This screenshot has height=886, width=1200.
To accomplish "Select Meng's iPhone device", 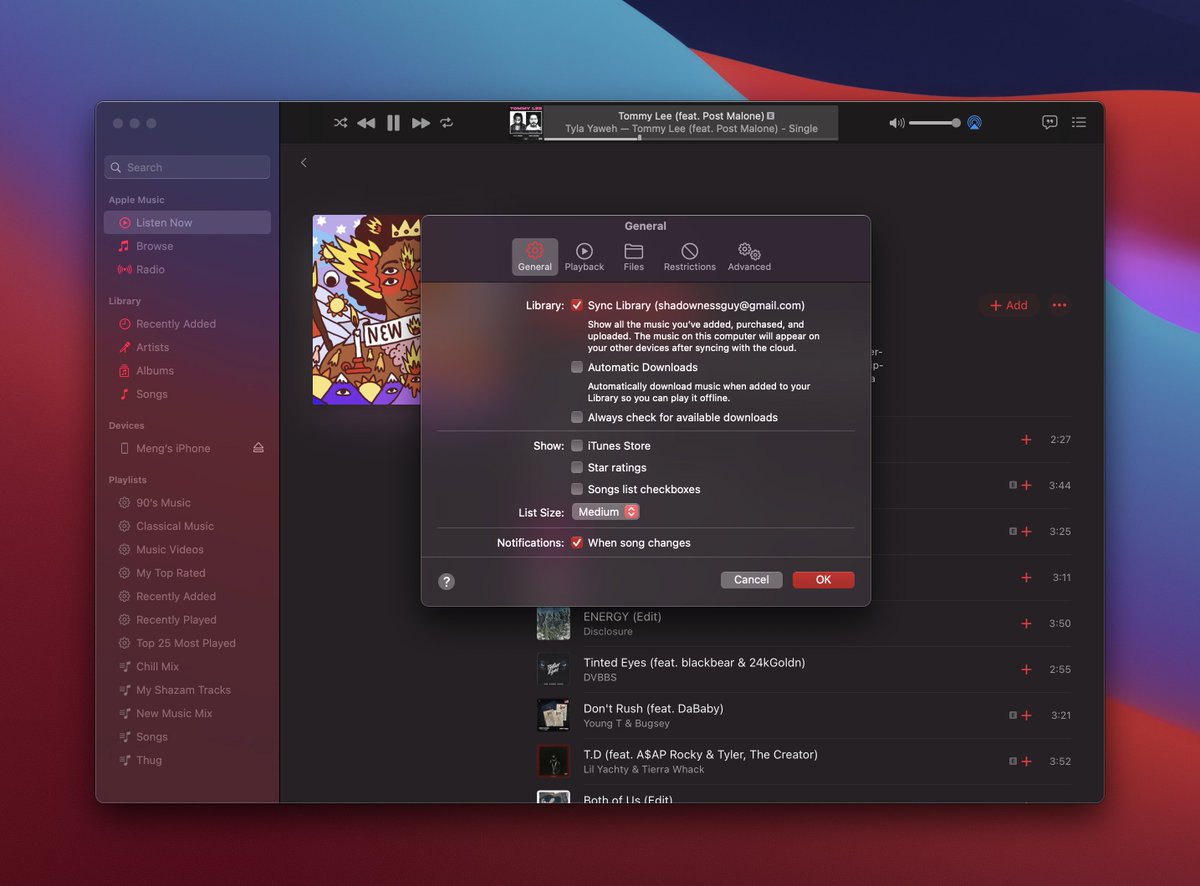I will coord(173,448).
